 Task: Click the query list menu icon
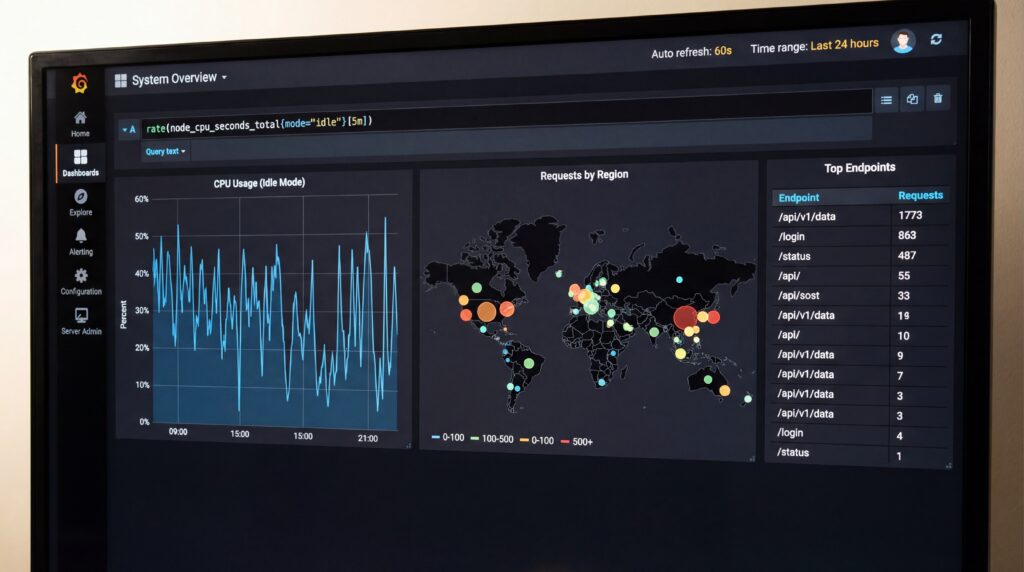click(x=886, y=99)
